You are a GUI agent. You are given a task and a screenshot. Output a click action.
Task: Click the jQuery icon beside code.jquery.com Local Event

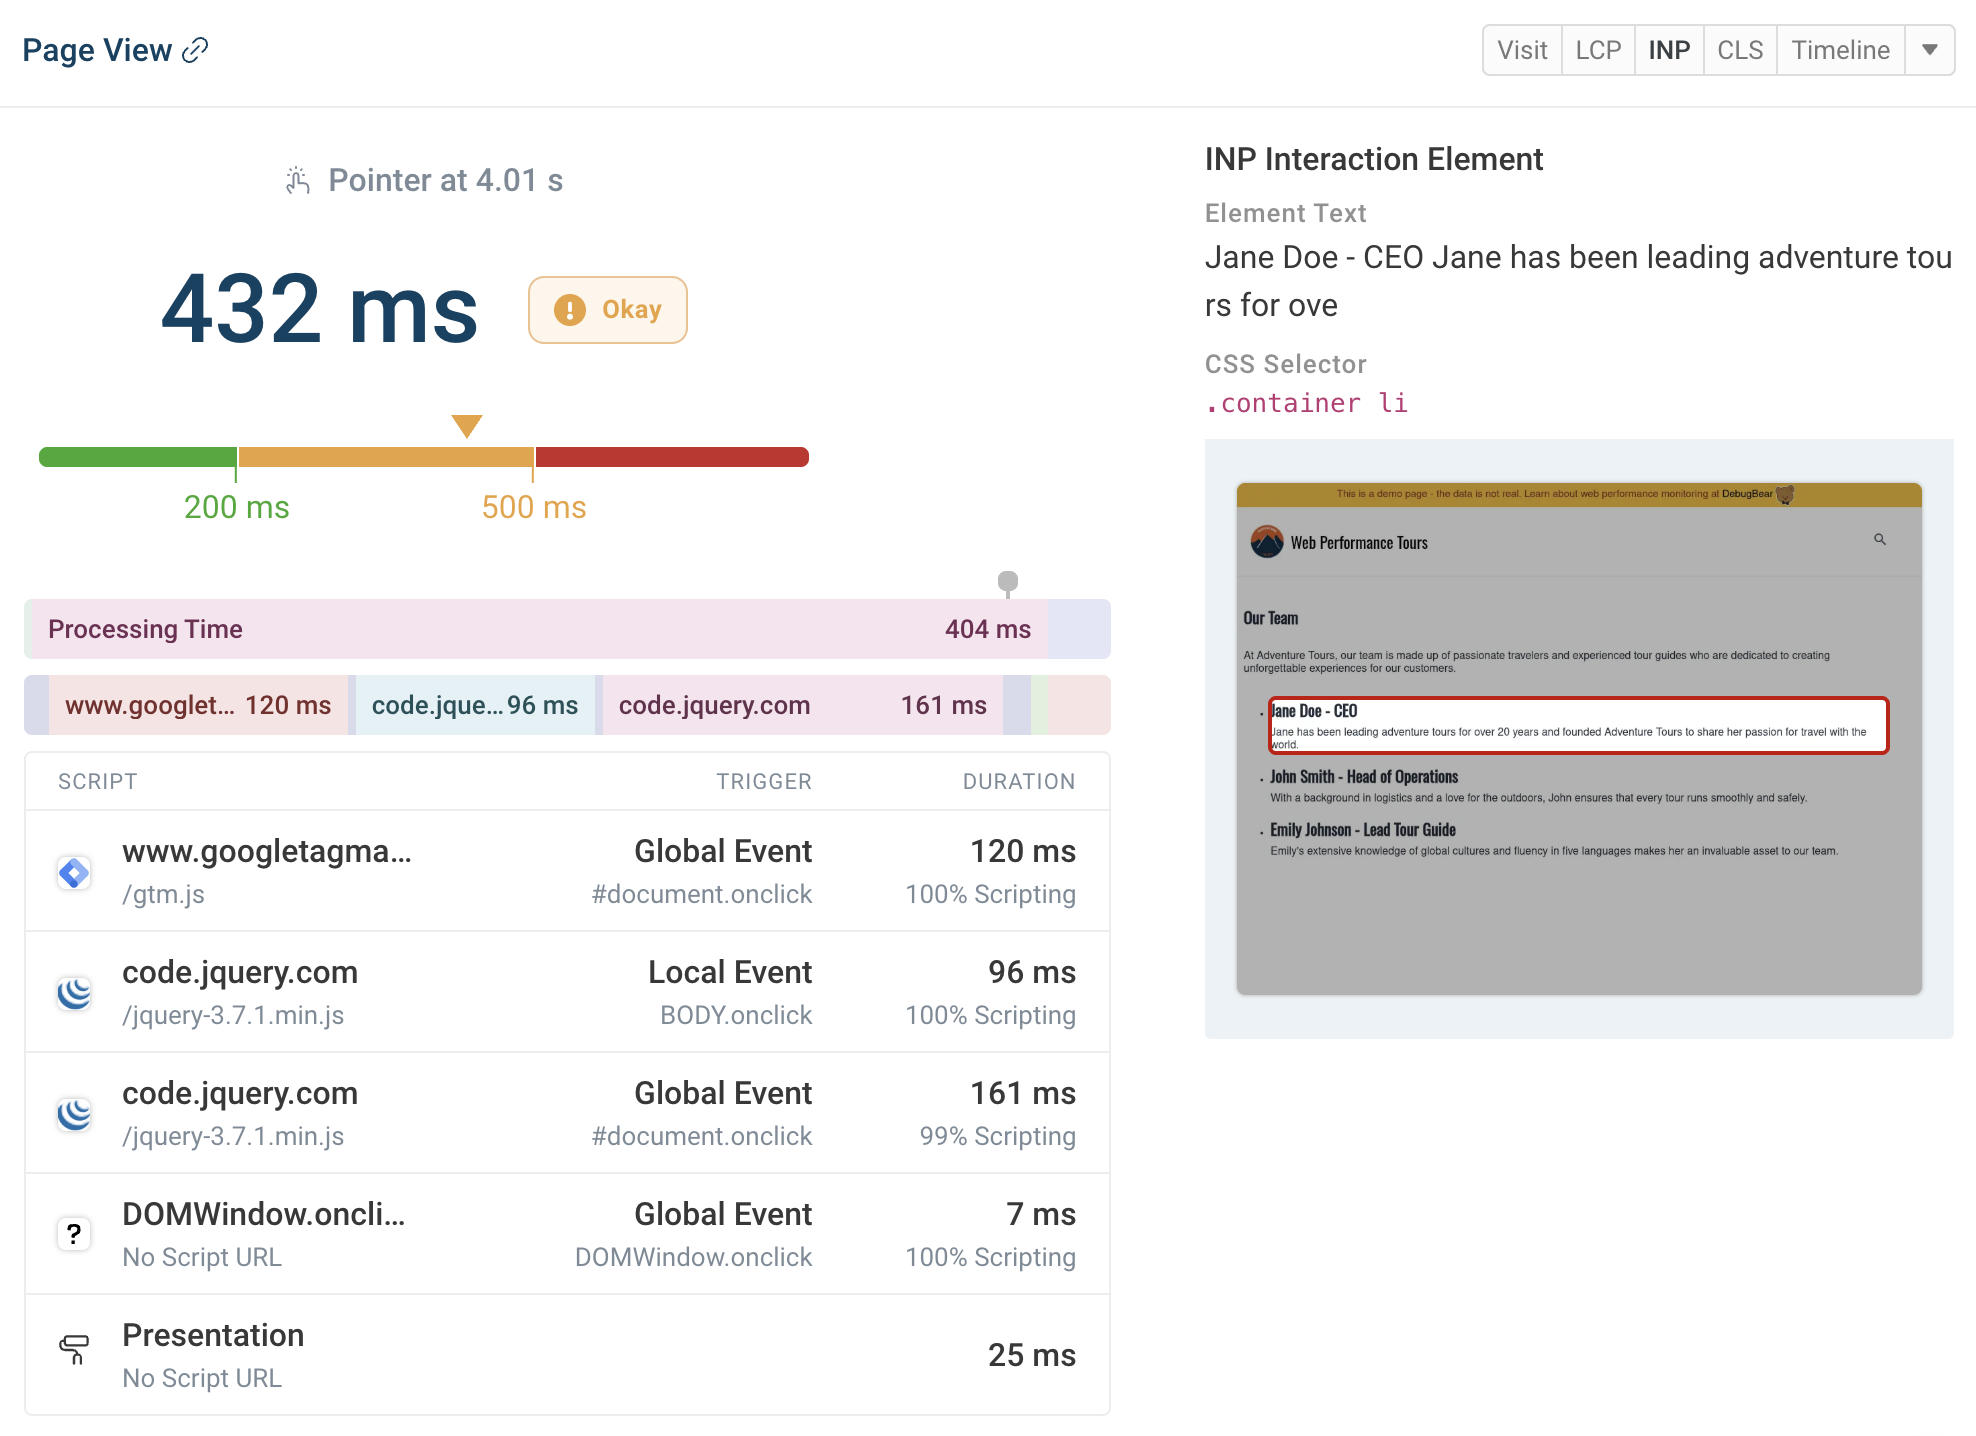point(74,992)
